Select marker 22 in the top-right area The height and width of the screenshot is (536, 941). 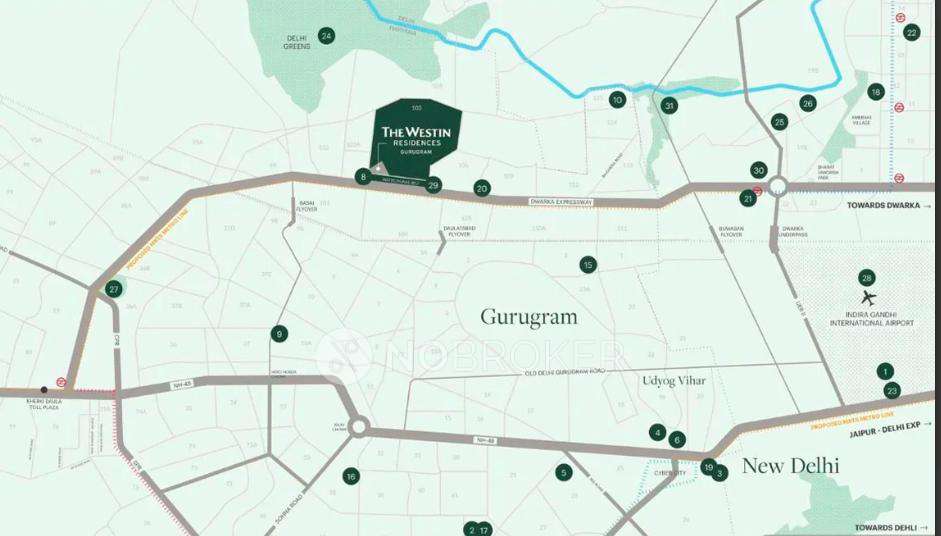[911, 32]
